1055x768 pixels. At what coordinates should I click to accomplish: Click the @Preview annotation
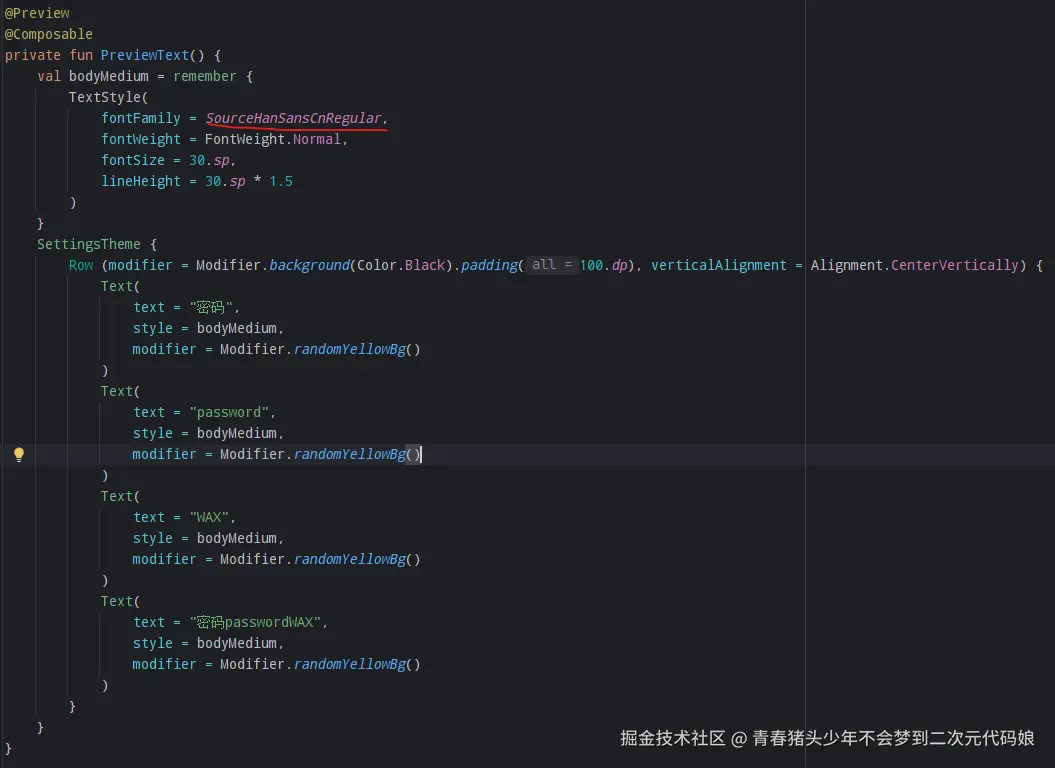pos(37,13)
